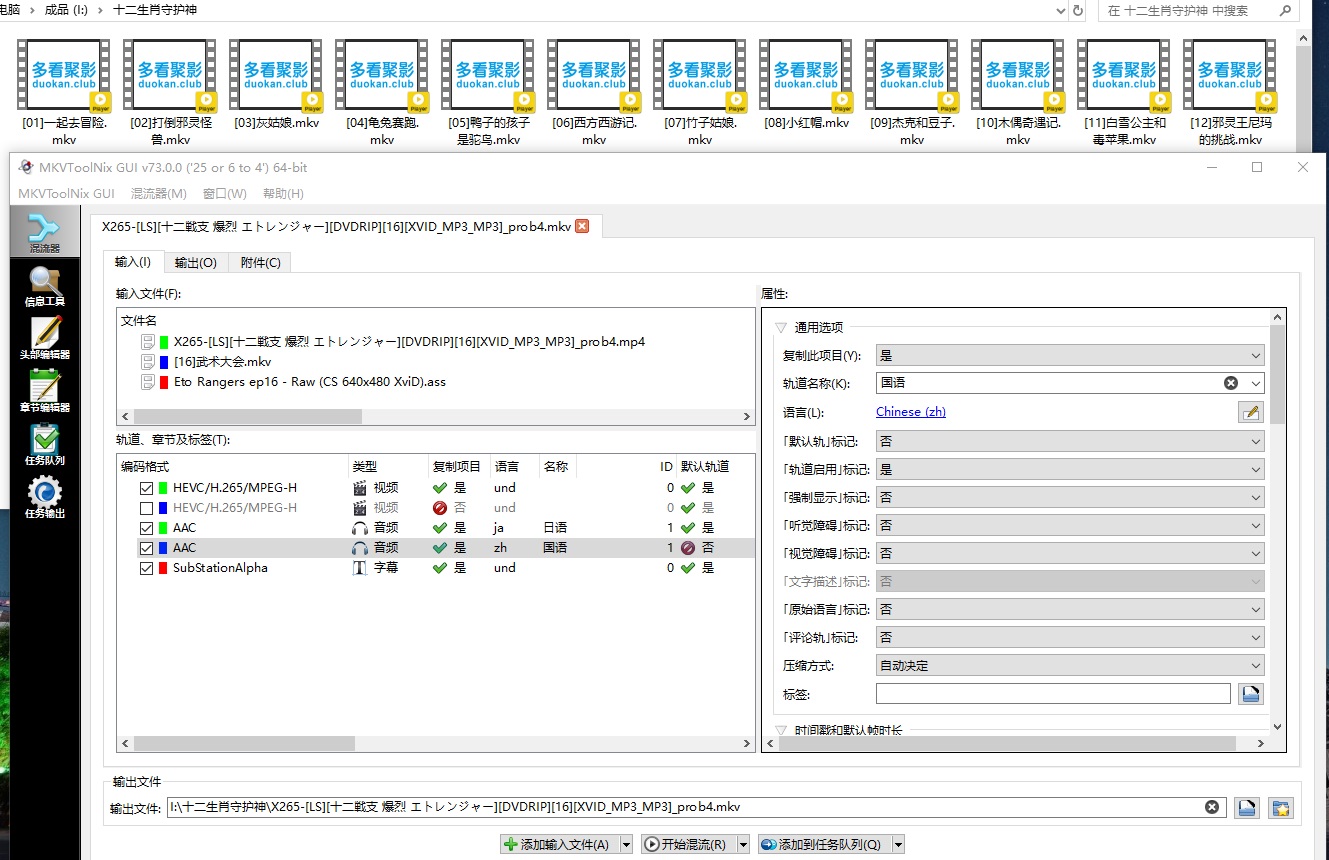Switch to the 输出(O) tab
This screenshot has width=1329, height=860.
pyautogui.click(x=195, y=263)
